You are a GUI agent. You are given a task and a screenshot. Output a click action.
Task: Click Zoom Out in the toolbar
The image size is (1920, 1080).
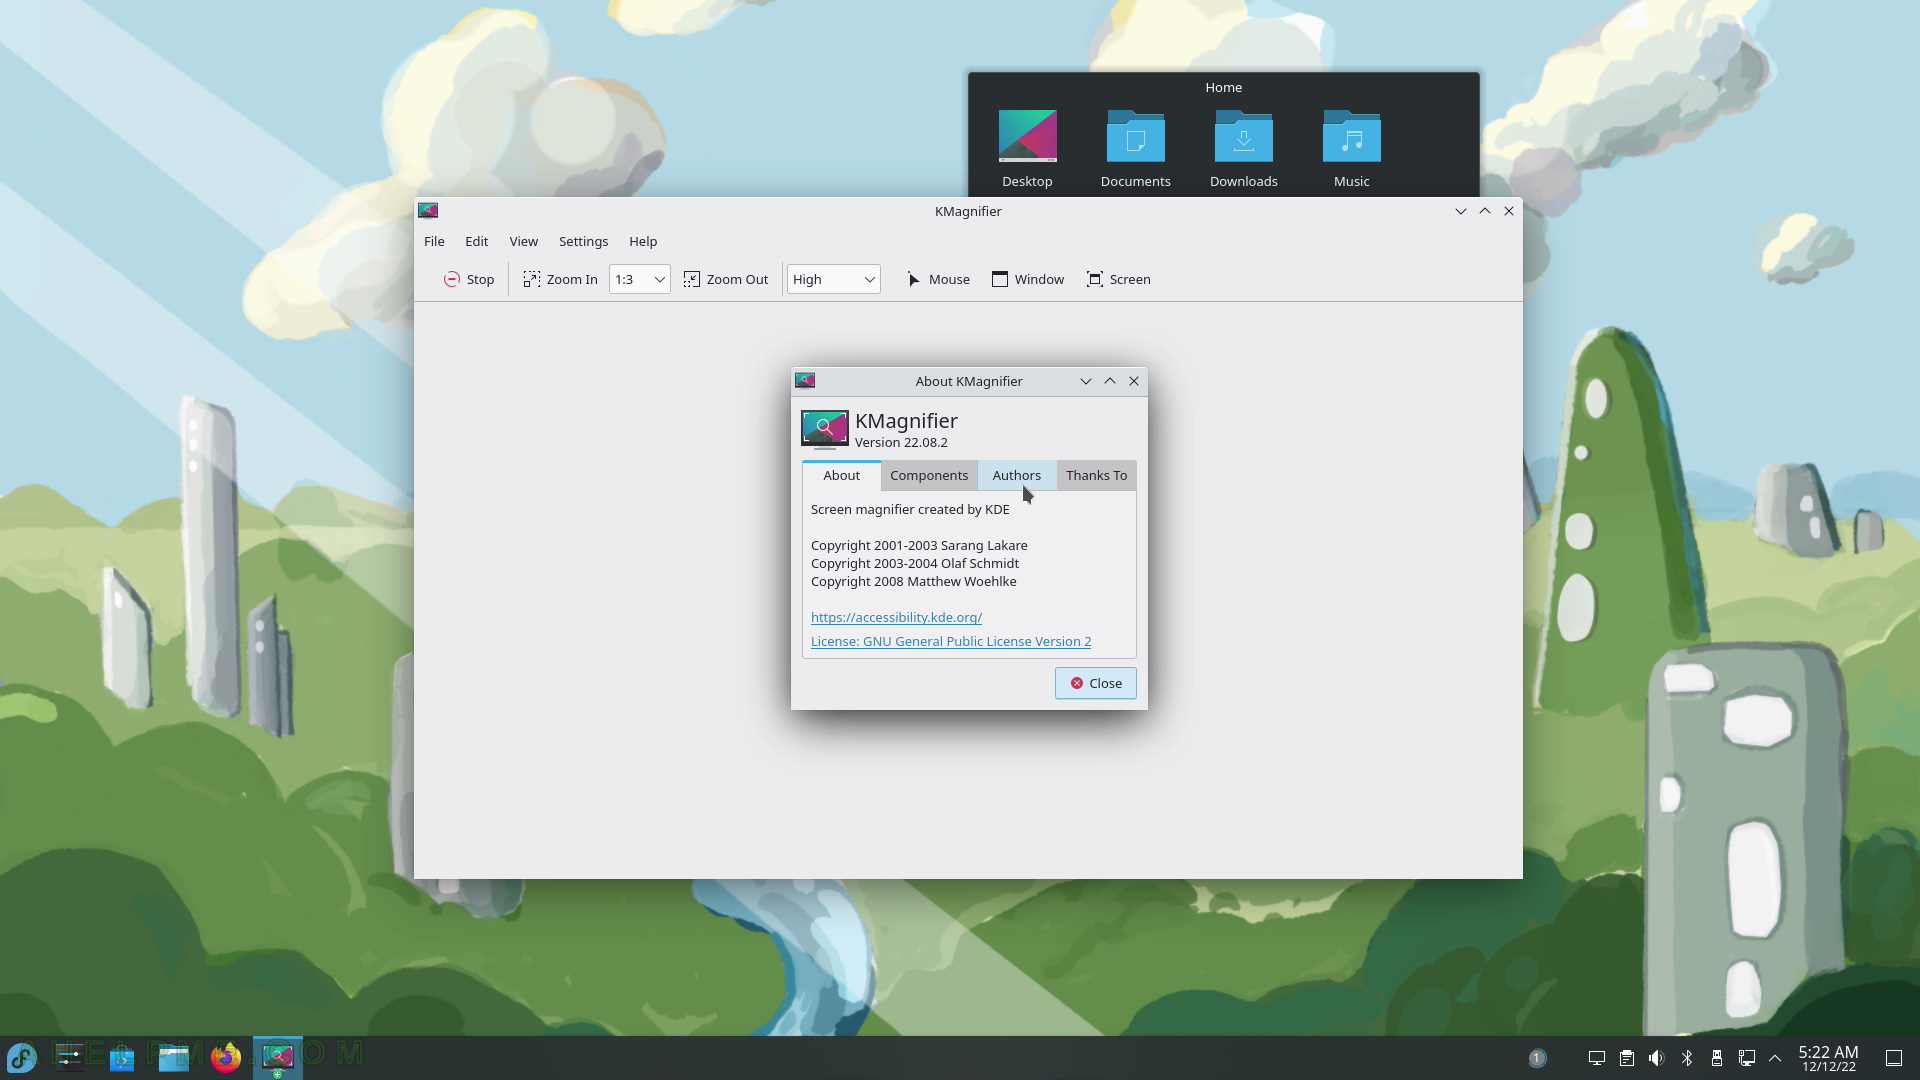point(726,279)
